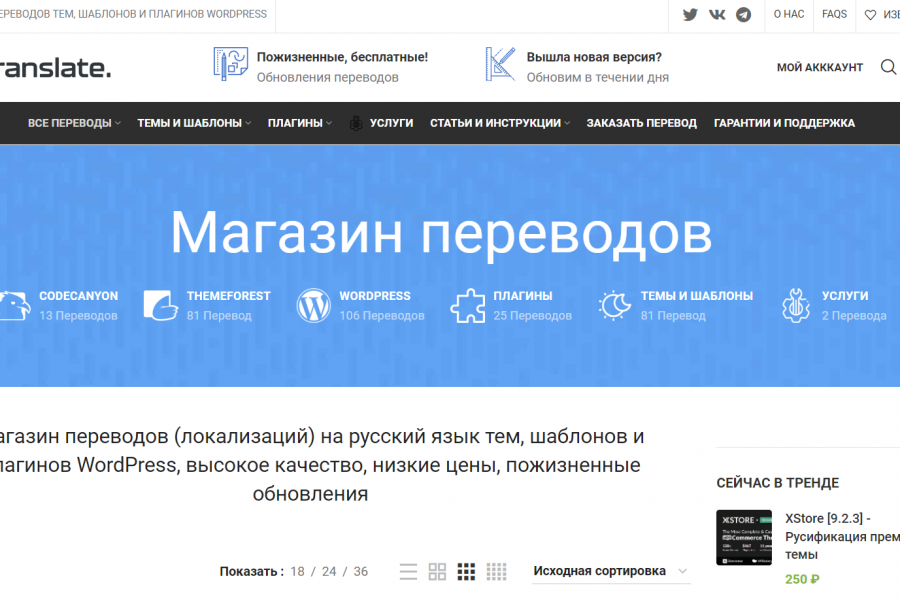Viewport: 900px width, 600px height.
Task: Switch to three-column grid view icon
Action: tap(466, 572)
